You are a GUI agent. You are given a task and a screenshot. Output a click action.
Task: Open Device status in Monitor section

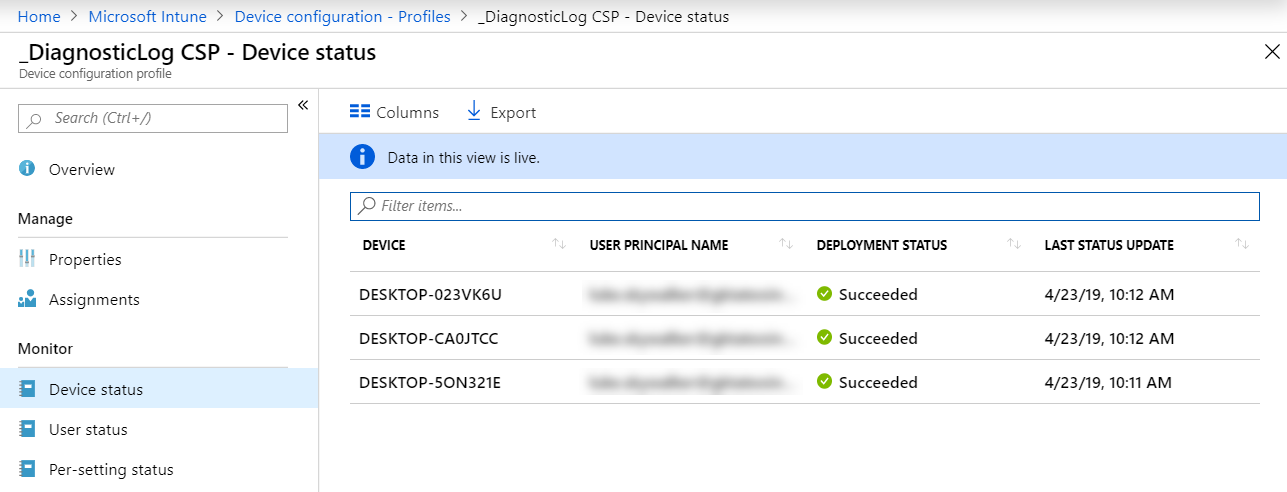click(96, 389)
